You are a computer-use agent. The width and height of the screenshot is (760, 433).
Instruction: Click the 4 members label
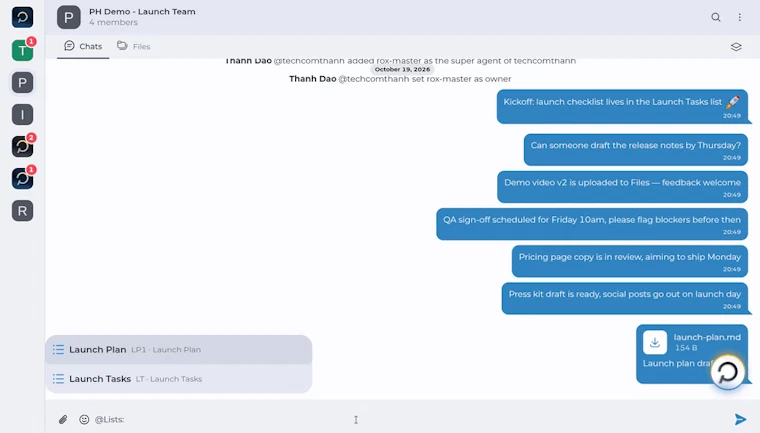click(x=113, y=22)
